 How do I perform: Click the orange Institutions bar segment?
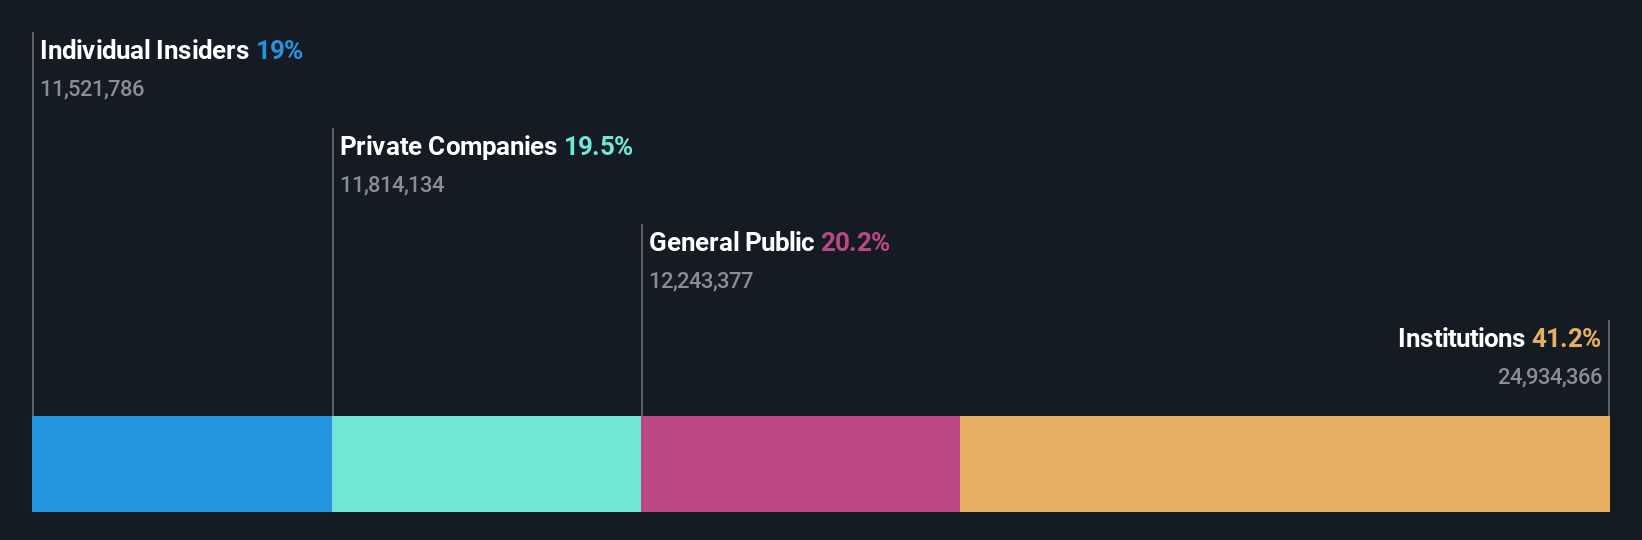coord(1284,464)
